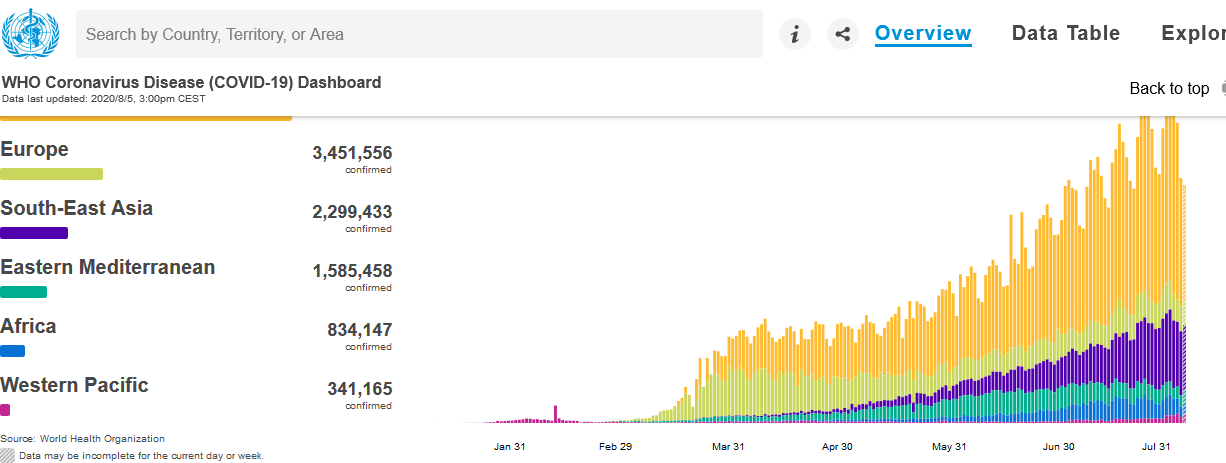Click the magenta spike bar in mid-February
This screenshot has height=463, width=1226.
(x=555, y=414)
